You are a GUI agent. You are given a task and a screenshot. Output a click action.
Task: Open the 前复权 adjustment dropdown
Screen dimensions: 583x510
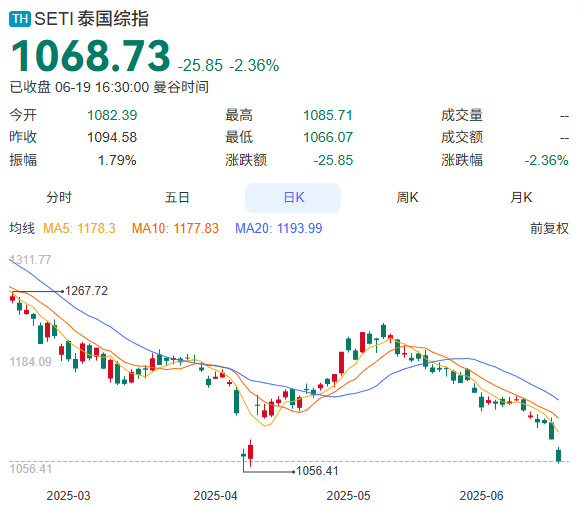click(550, 228)
